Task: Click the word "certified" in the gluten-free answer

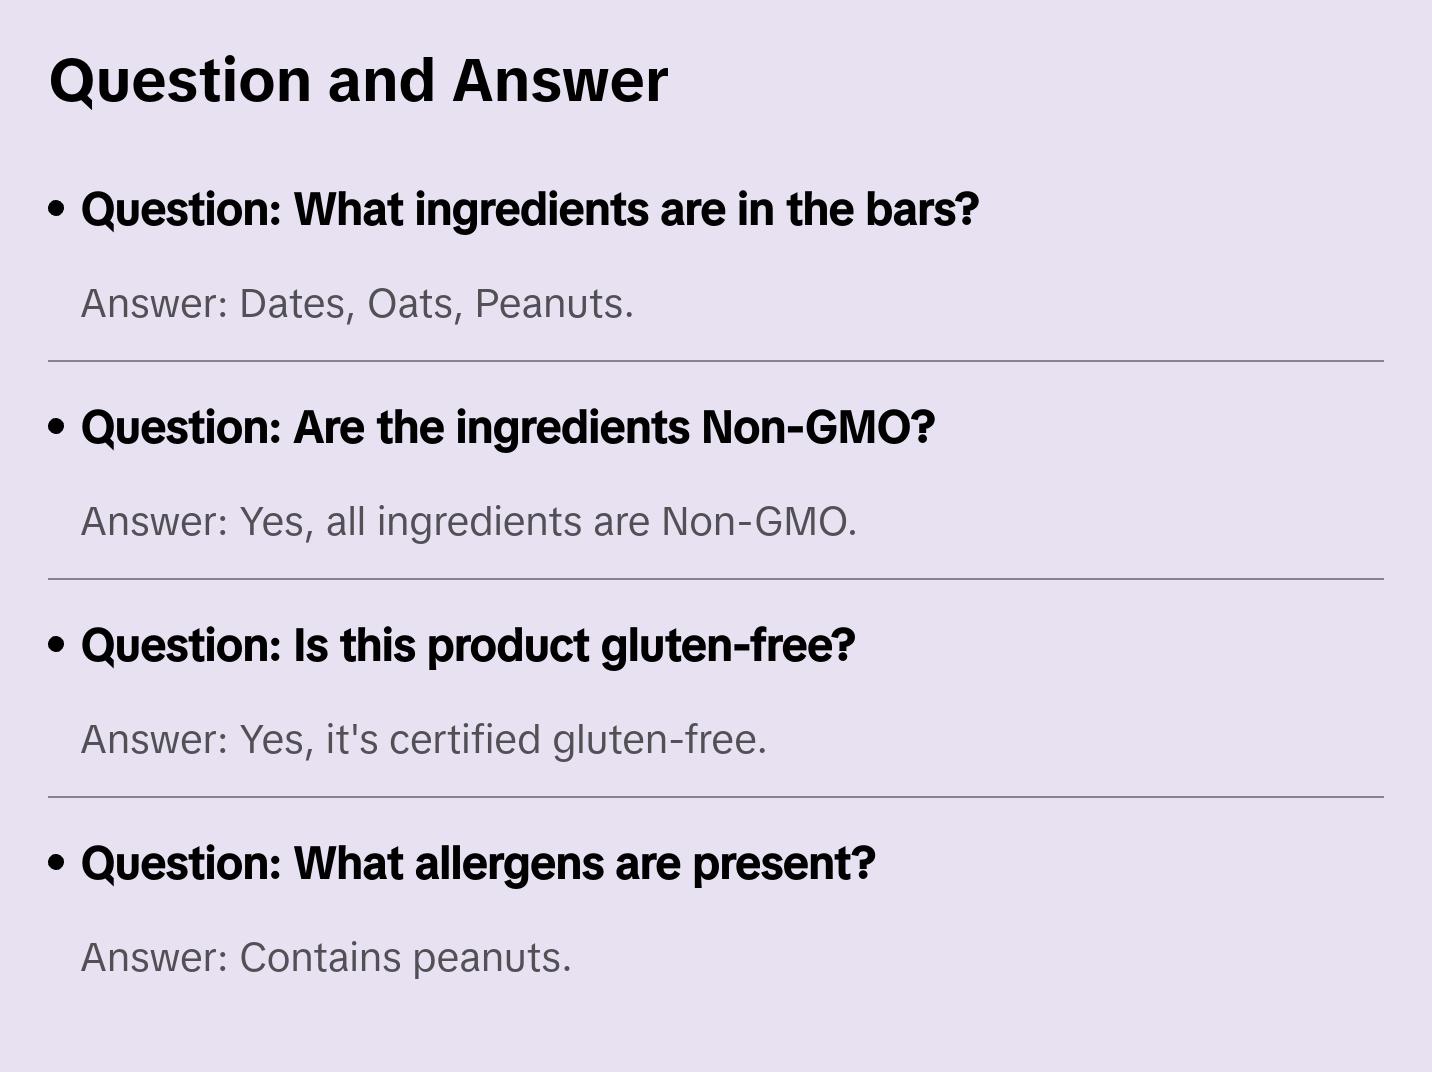Action: 465,740
